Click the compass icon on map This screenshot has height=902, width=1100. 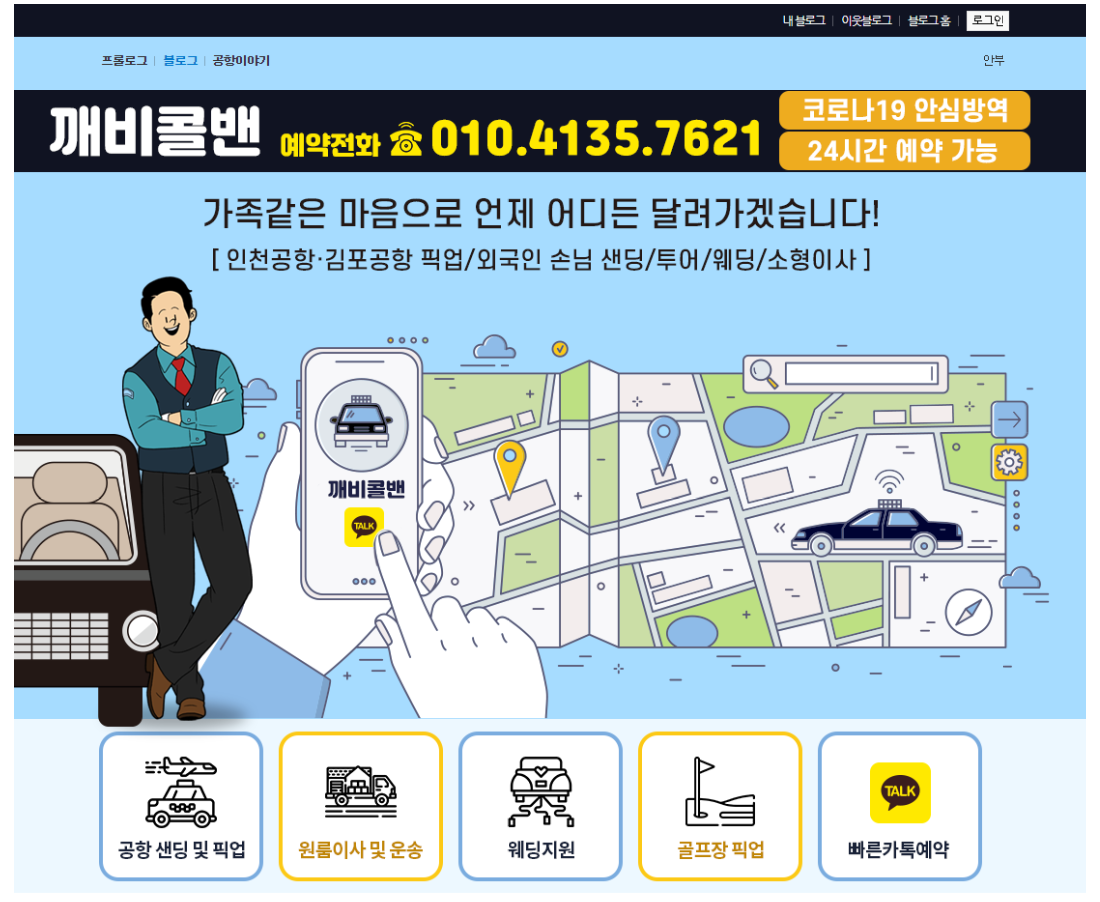(968, 612)
